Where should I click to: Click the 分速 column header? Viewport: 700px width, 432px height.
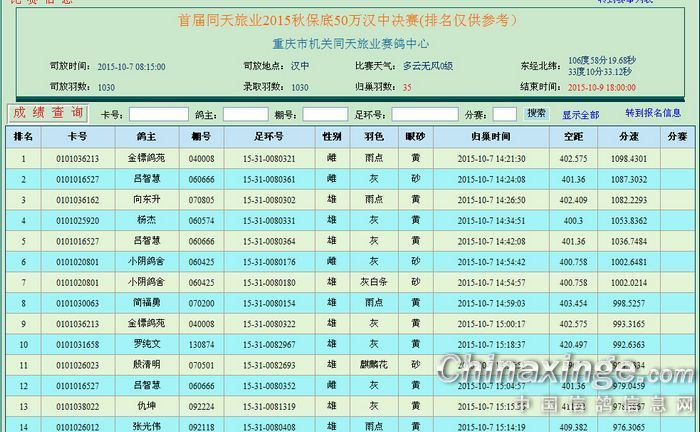click(x=629, y=136)
